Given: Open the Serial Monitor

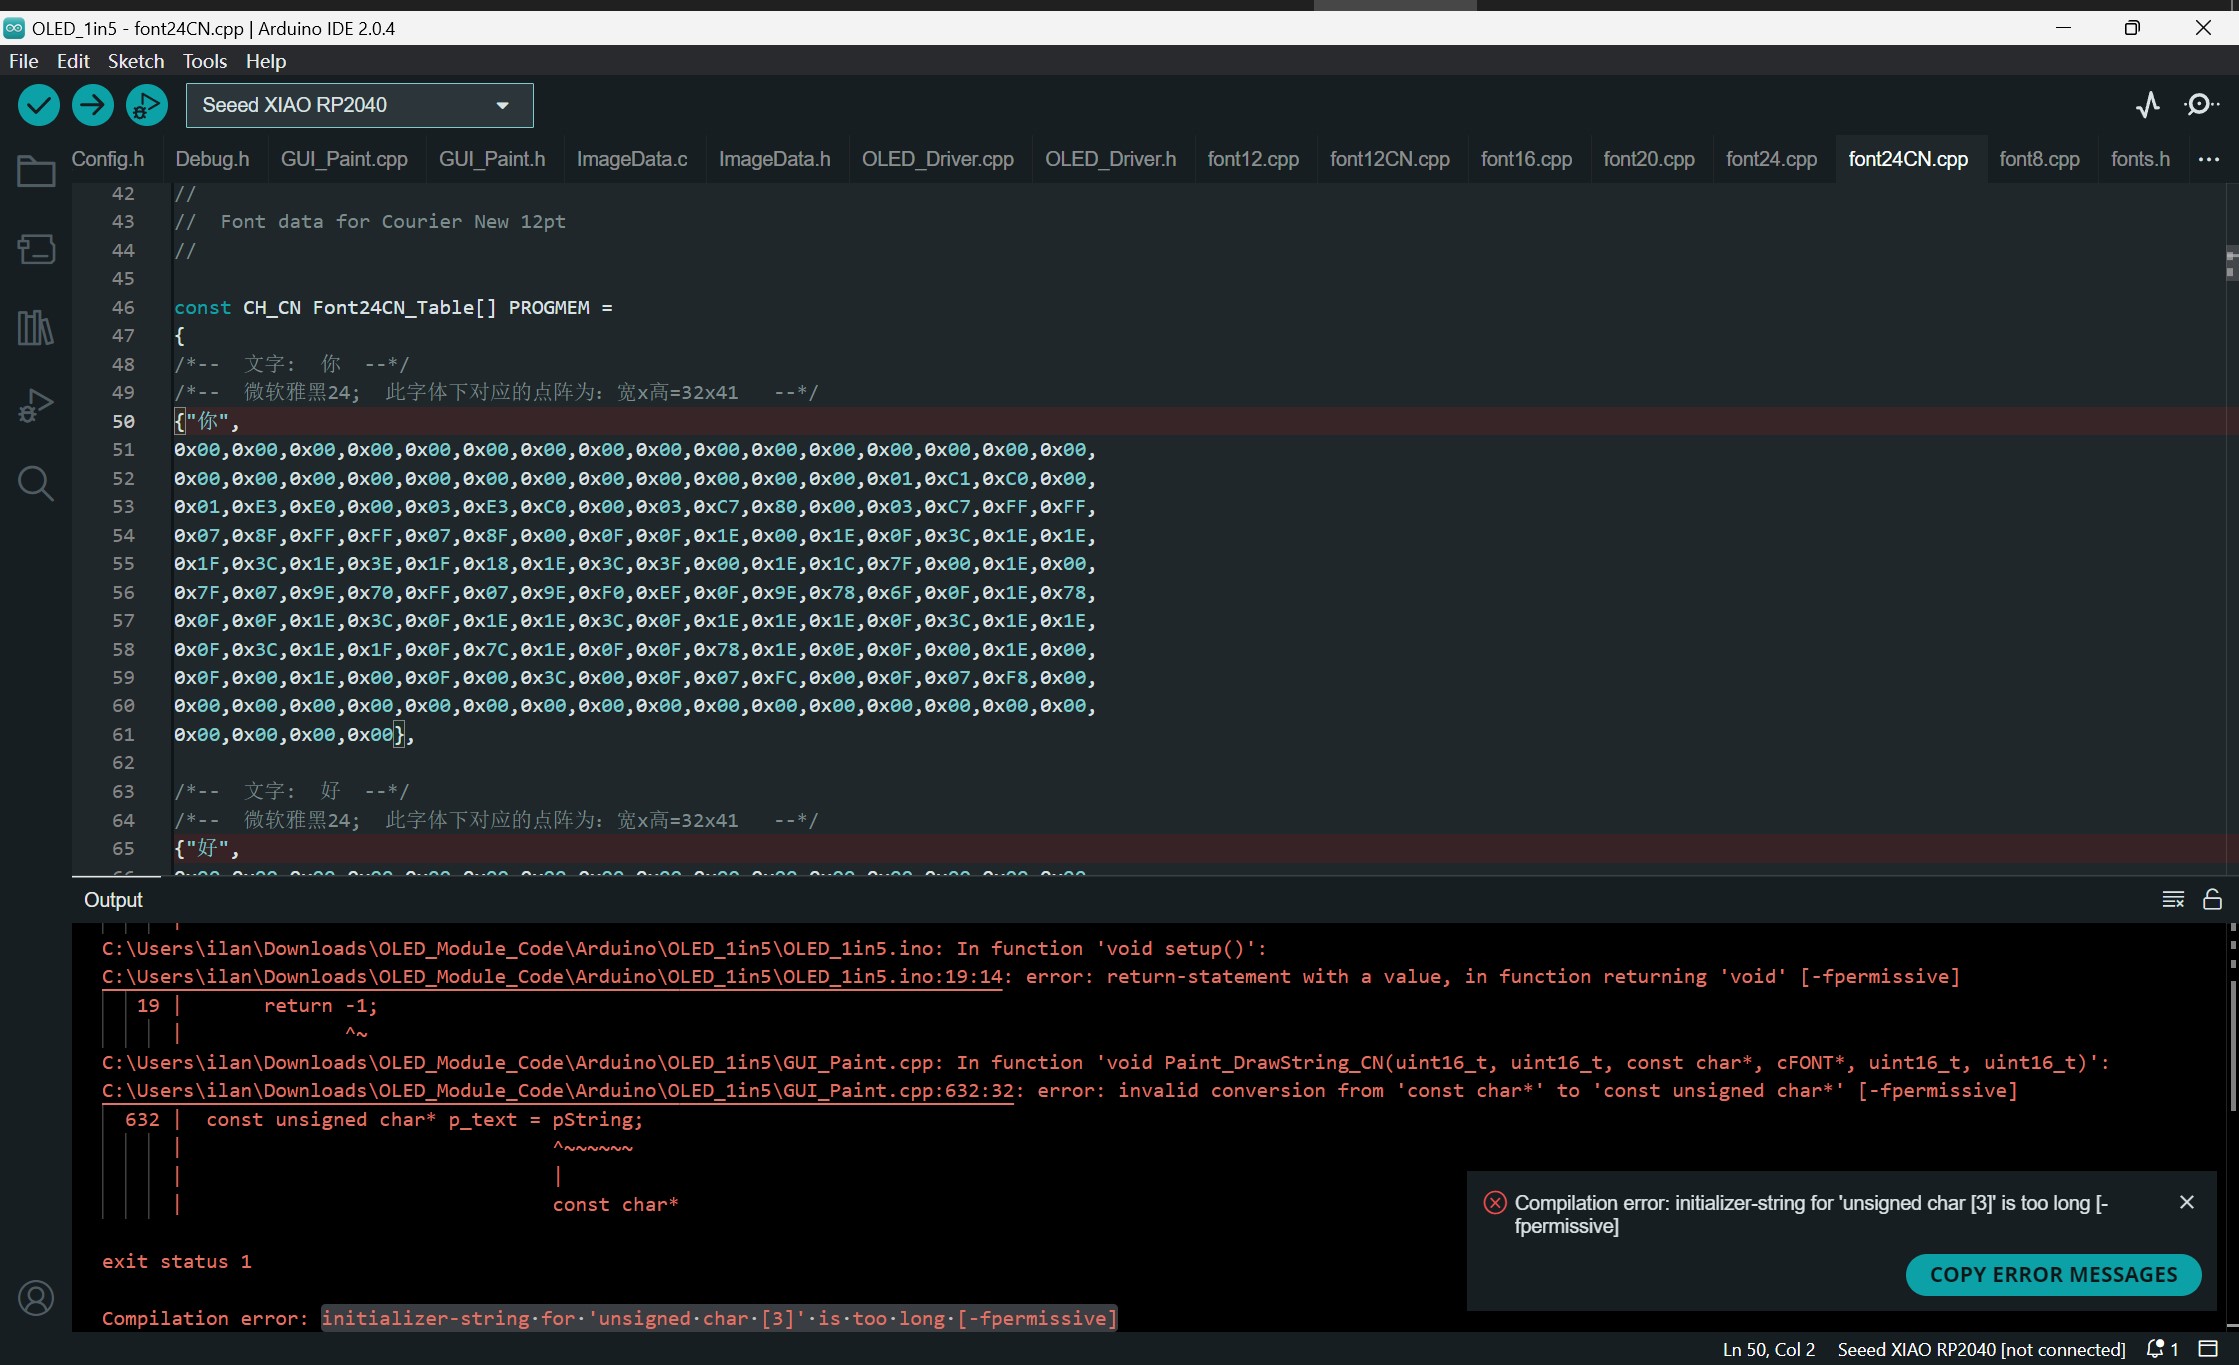Looking at the screenshot, I should pos(2200,105).
